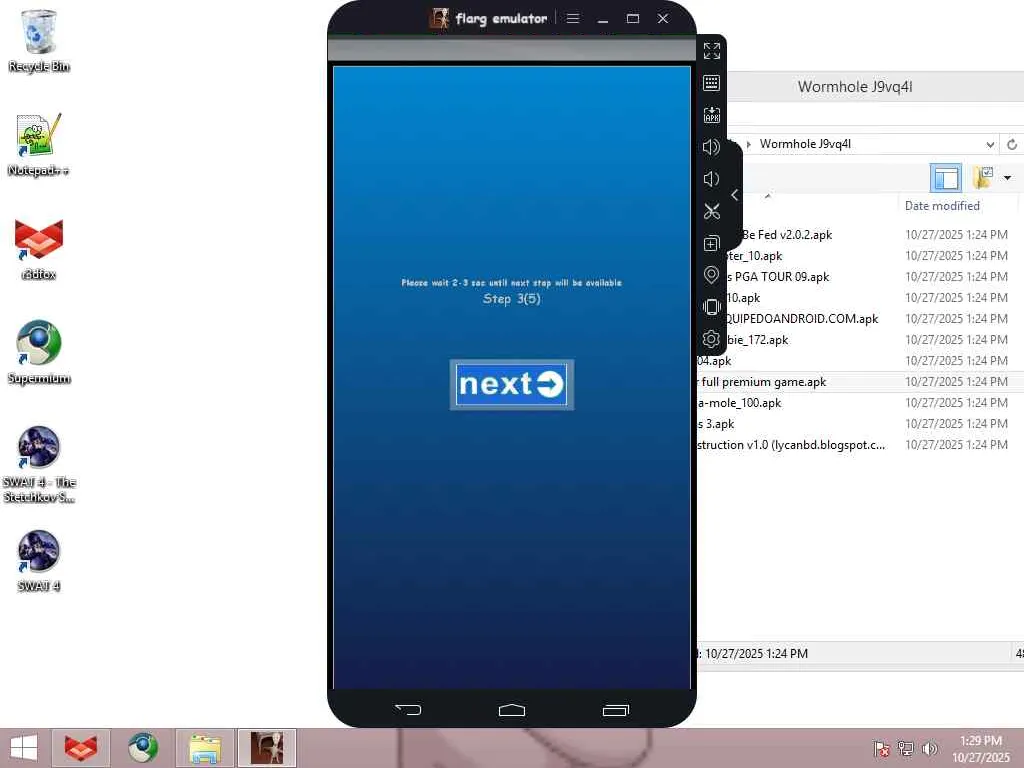This screenshot has width=1024, height=768.
Task: Select full premium game.apk file
Action: [x=762, y=381]
